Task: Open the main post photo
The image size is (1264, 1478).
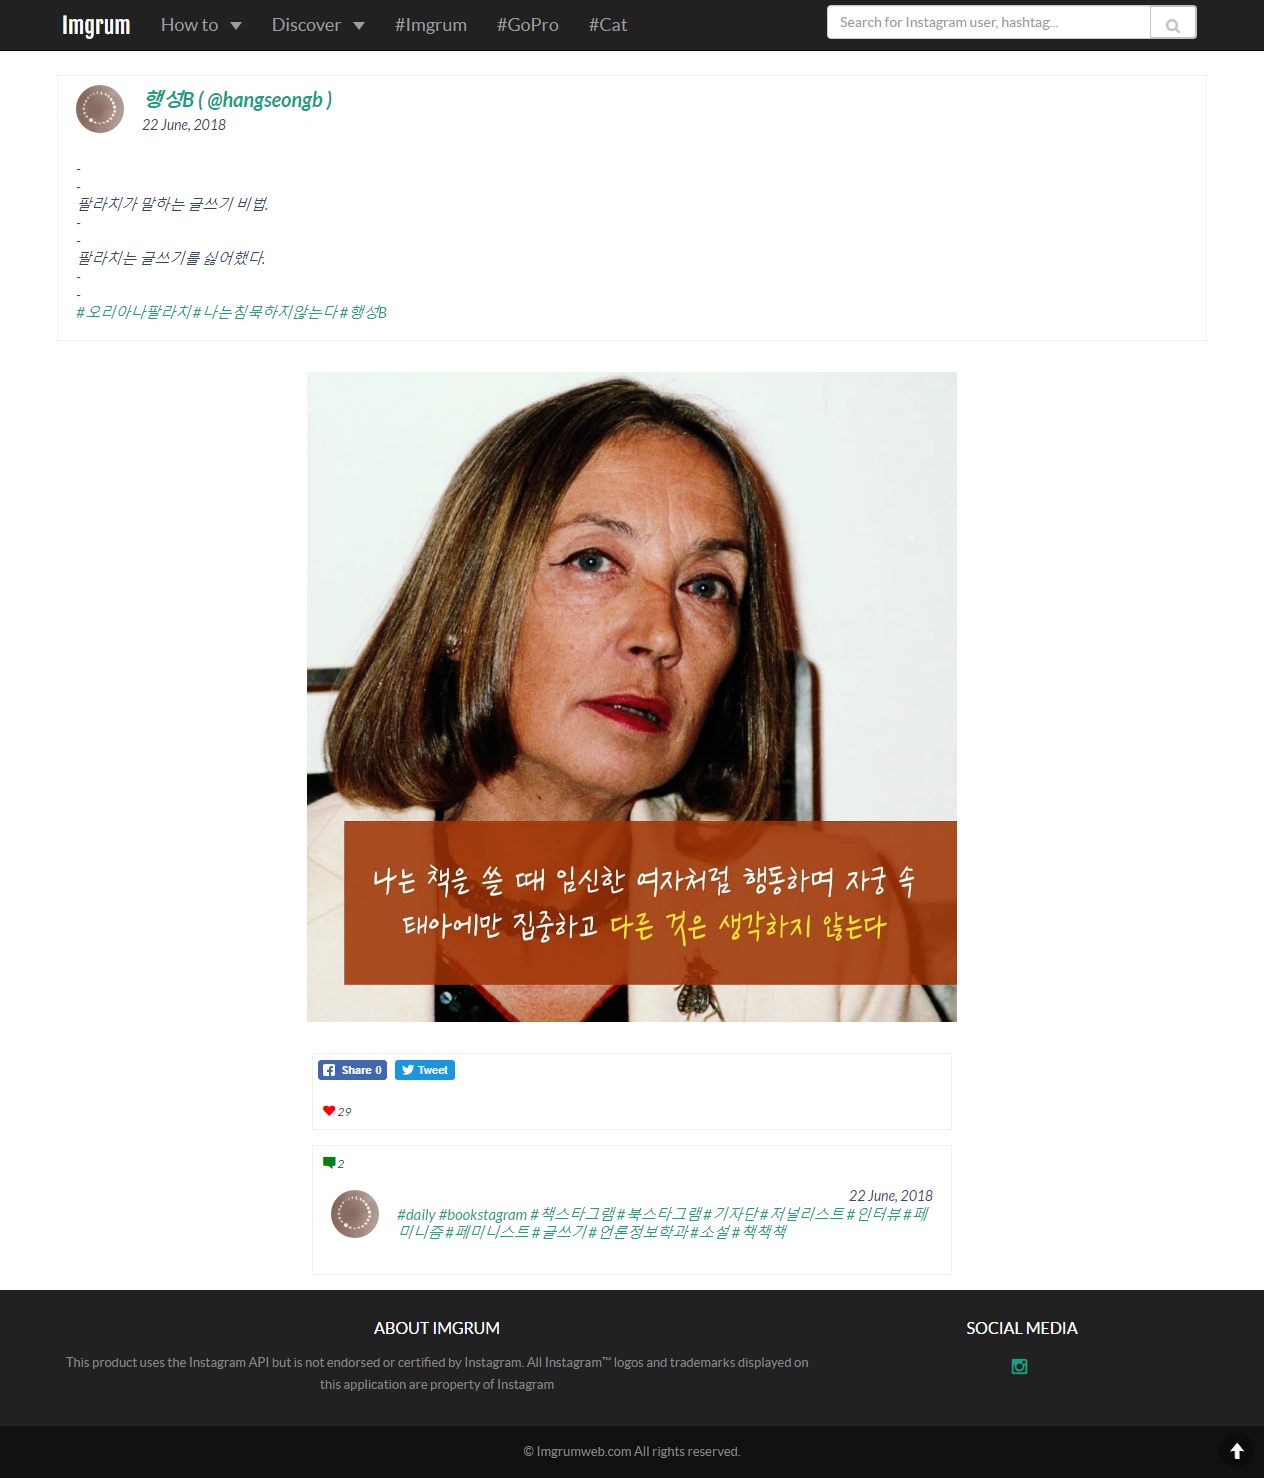Action: coord(632,697)
